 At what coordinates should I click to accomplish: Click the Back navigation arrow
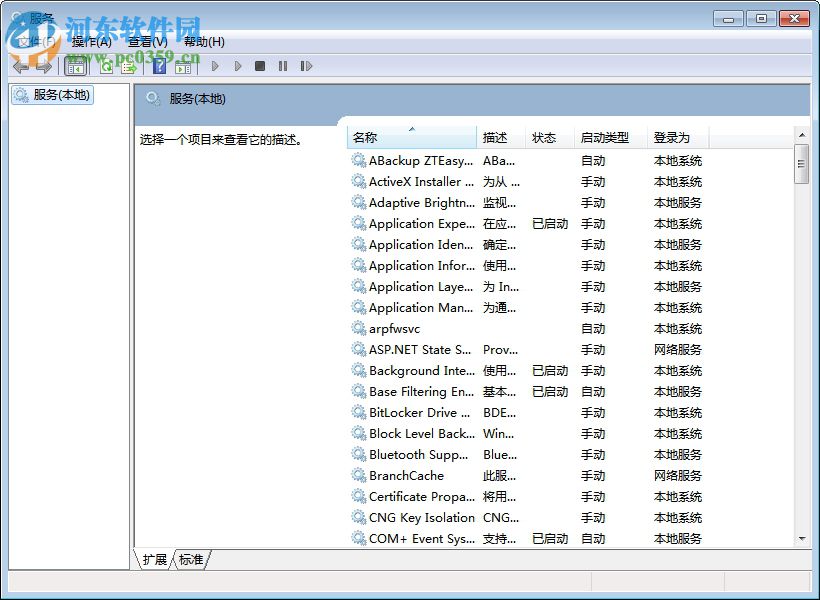click(x=20, y=66)
